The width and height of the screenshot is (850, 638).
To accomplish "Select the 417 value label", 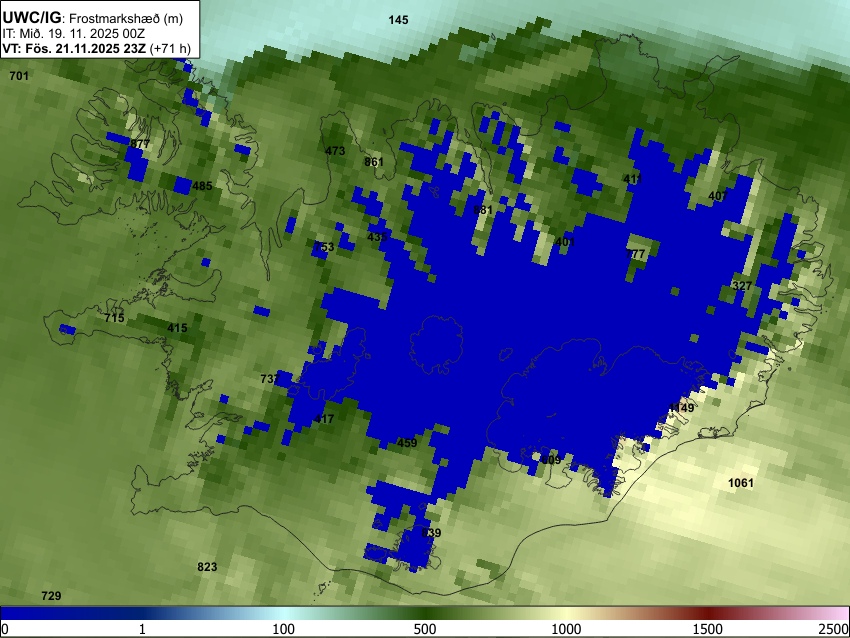I will (x=324, y=418).
